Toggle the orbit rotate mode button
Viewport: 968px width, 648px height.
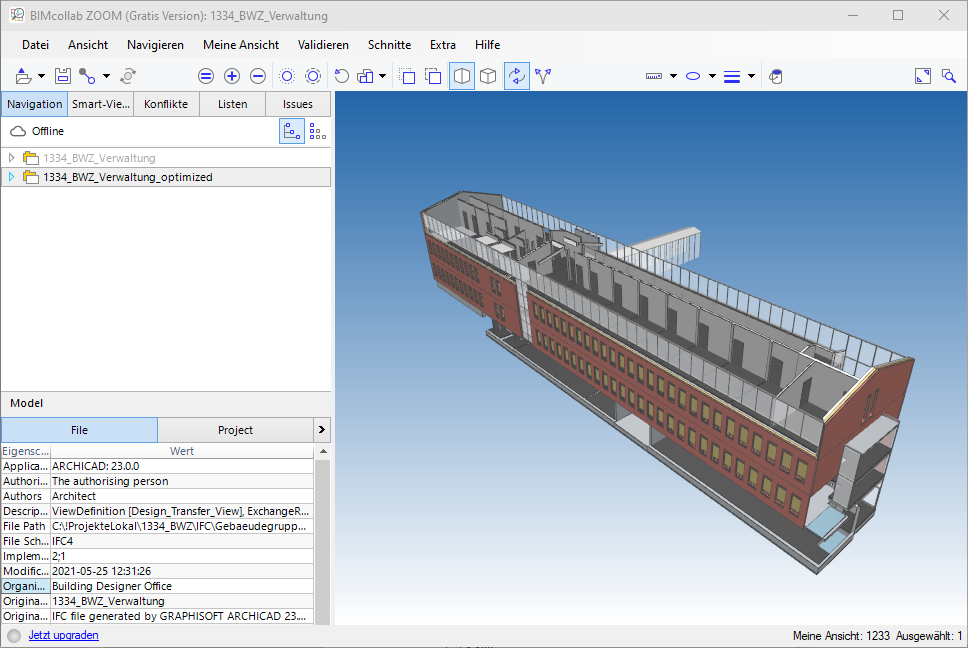coord(517,77)
